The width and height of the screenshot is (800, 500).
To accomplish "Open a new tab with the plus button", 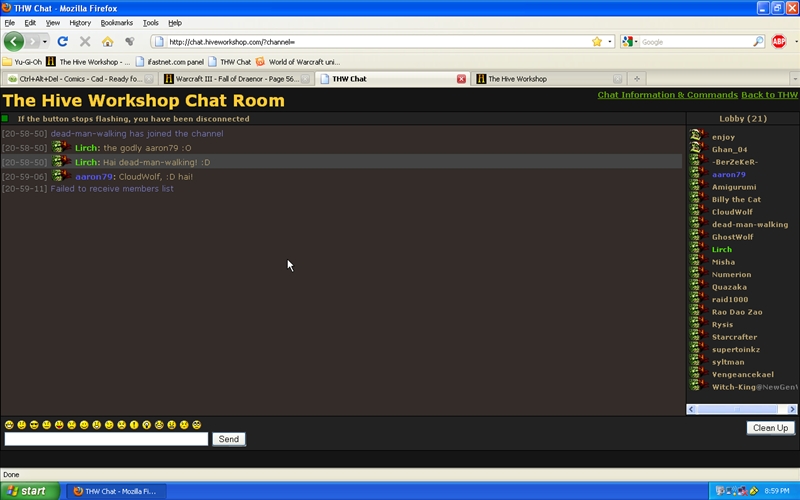I will point(636,79).
